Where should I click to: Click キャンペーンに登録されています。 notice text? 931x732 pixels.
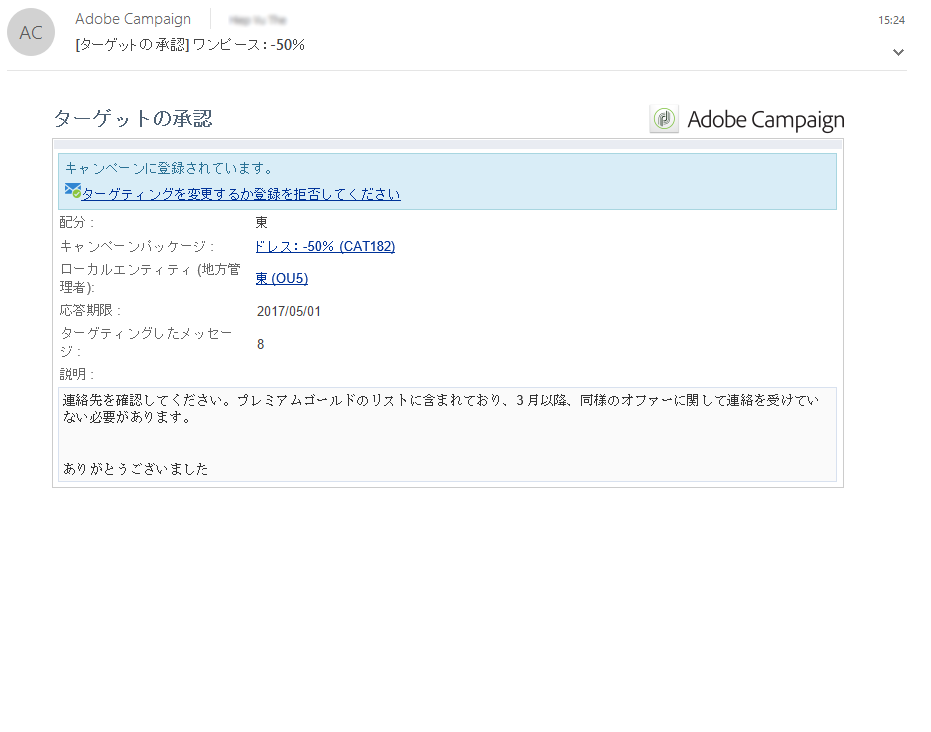pyautogui.click(x=169, y=169)
